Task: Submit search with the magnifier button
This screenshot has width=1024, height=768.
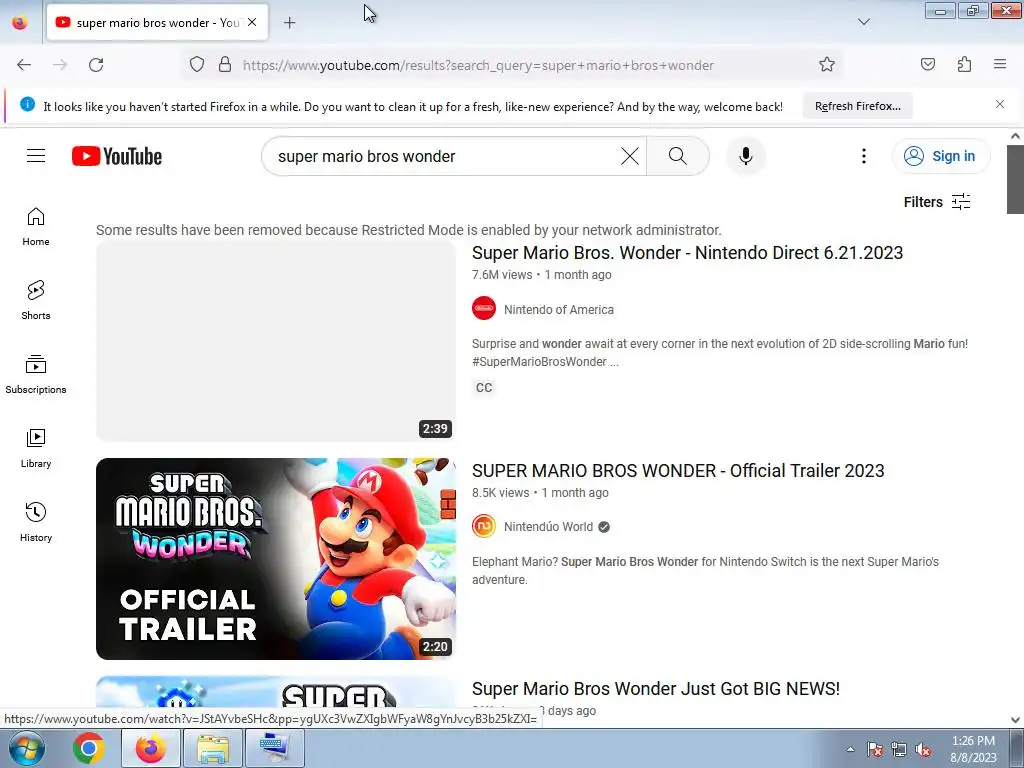Action: (677, 156)
